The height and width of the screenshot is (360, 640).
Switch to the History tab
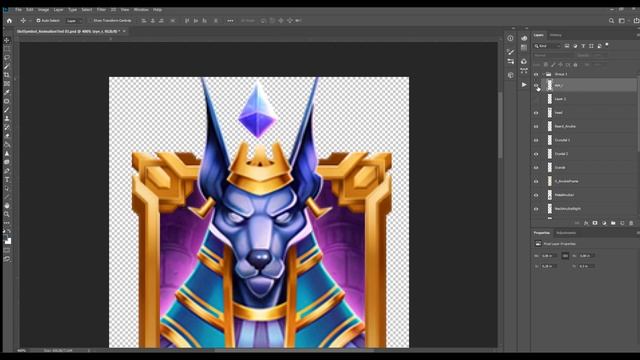556,35
